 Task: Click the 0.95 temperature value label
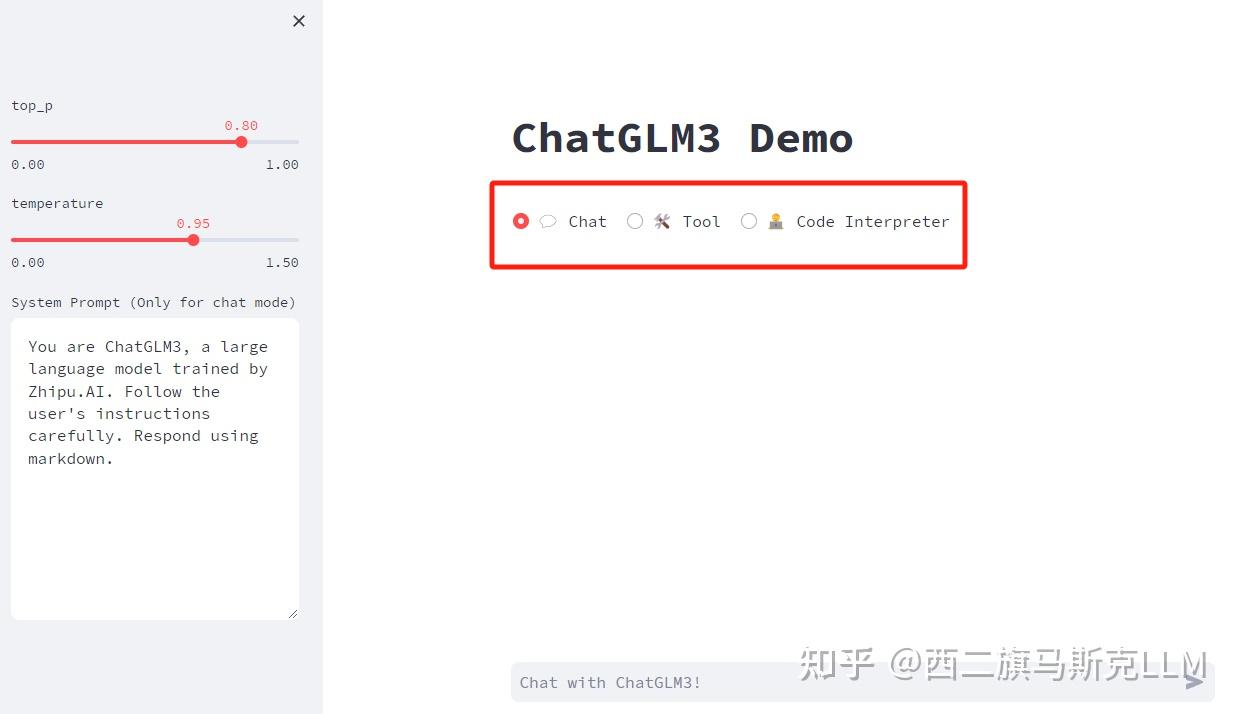click(193, 223)
